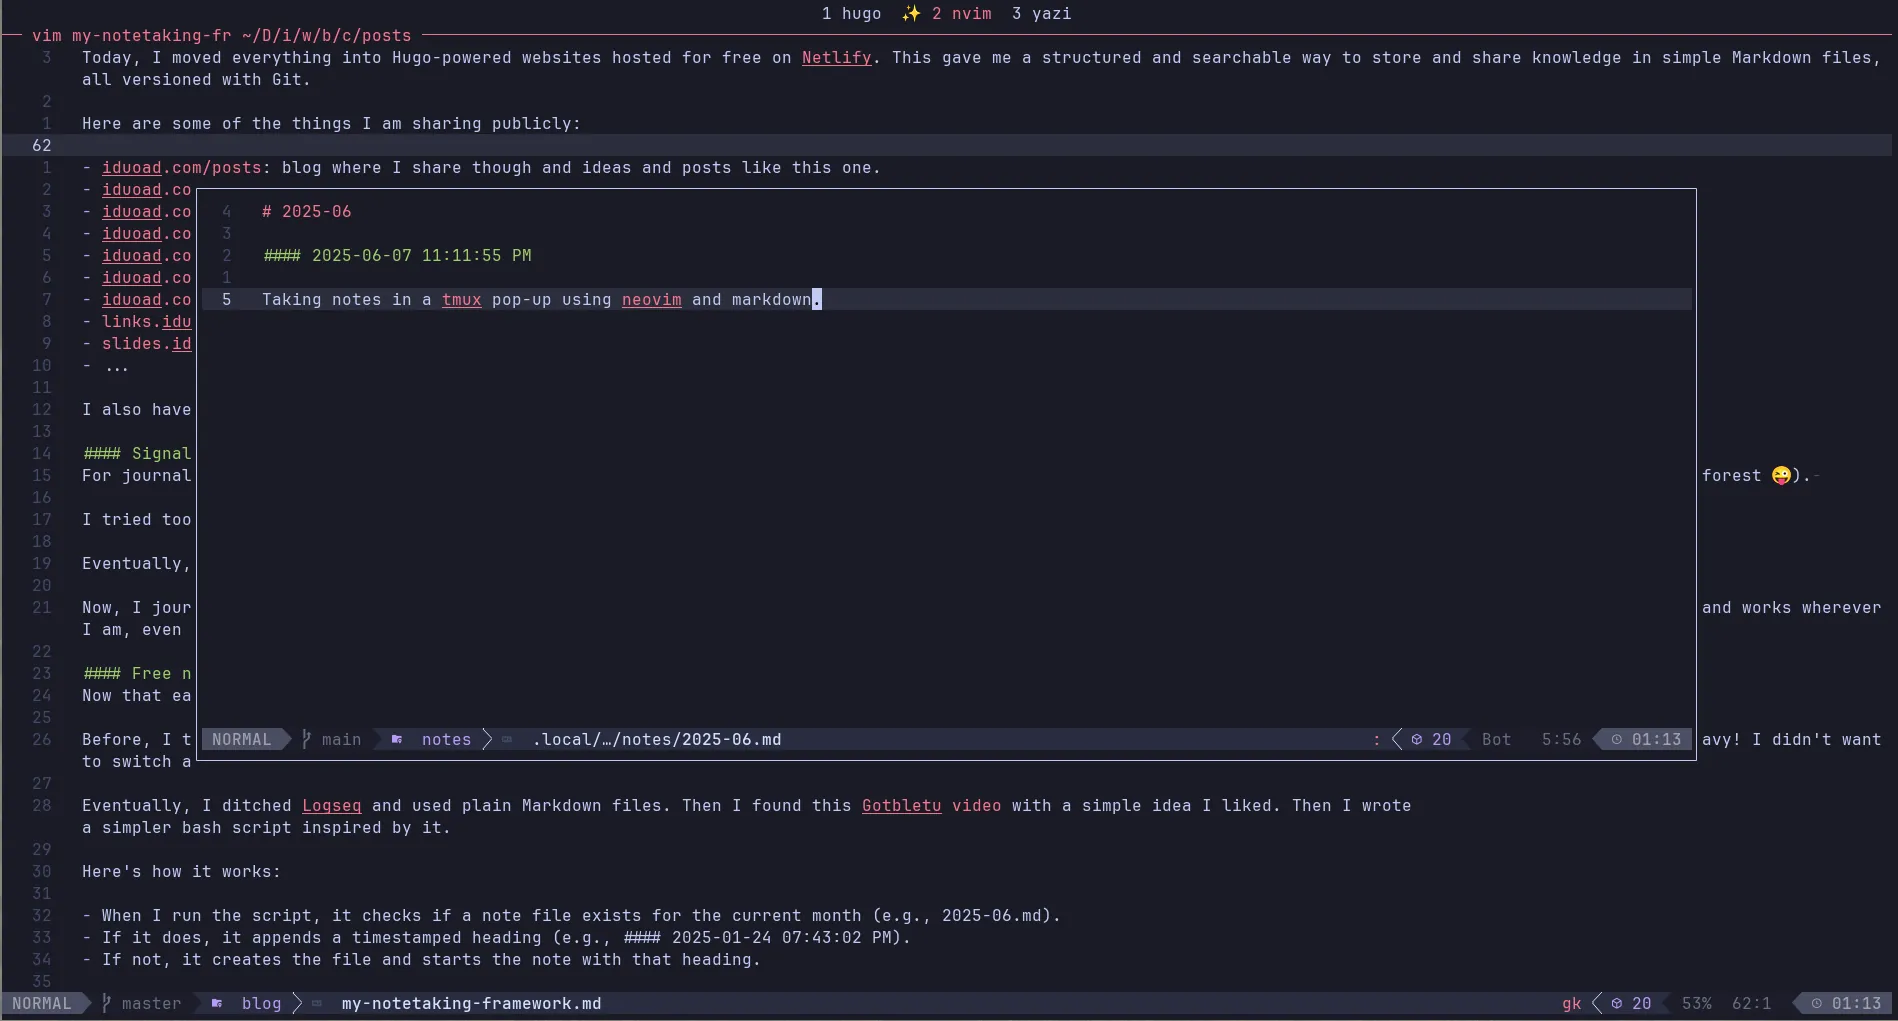This screenshot has width=1898, height=1021.
Task: Click the git branch icon beside main in popup
Action: pyautogui.click(x=307, y=739)
